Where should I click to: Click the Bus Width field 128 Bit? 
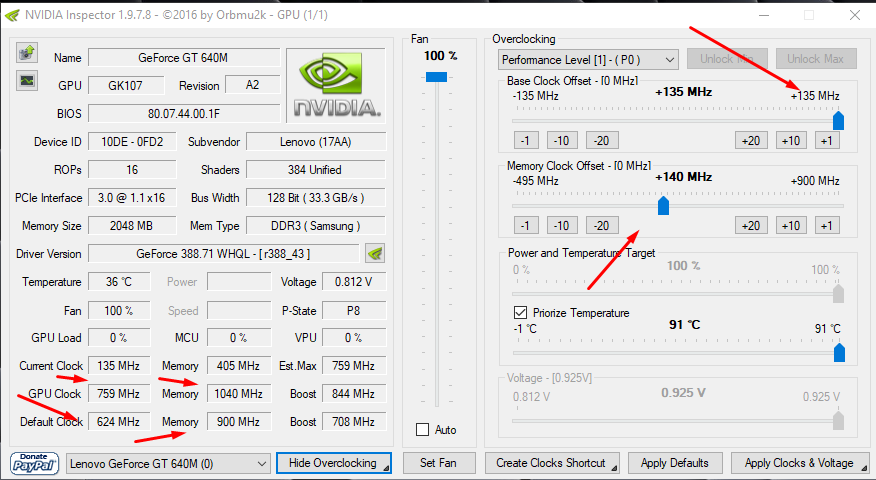point(316,198)
